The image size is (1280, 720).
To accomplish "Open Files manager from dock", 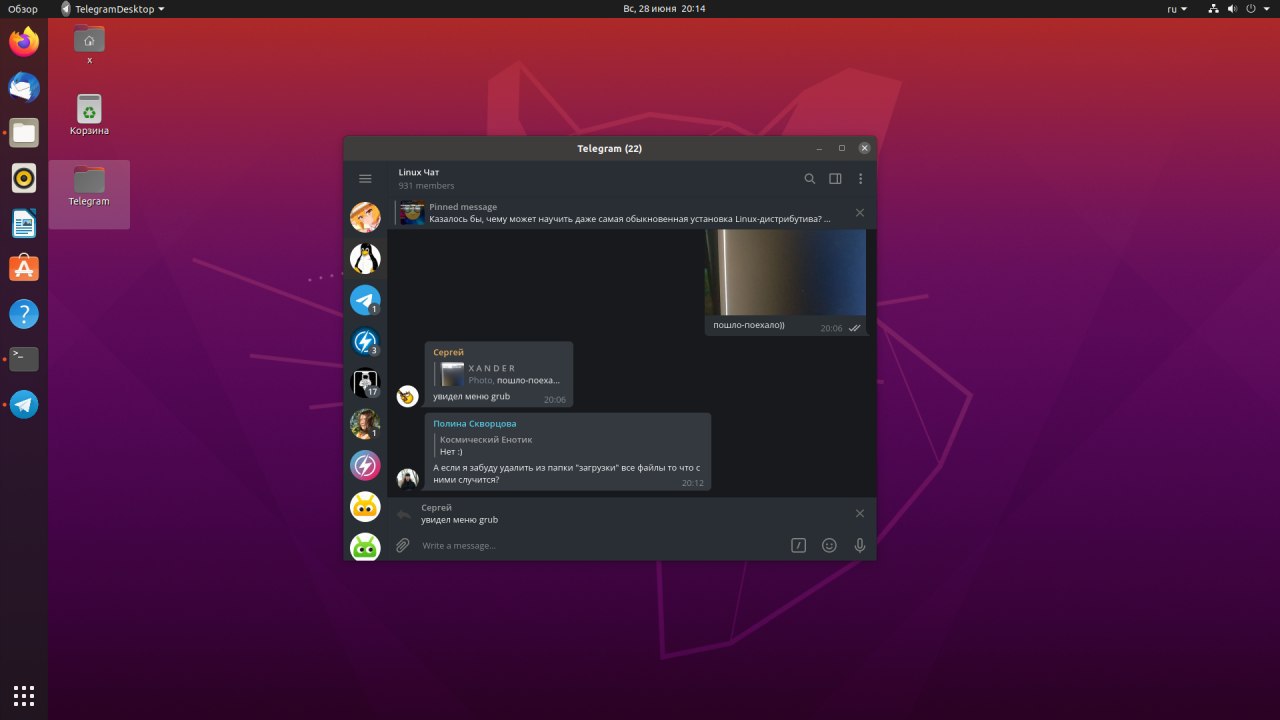I will [x=24, y=132].
